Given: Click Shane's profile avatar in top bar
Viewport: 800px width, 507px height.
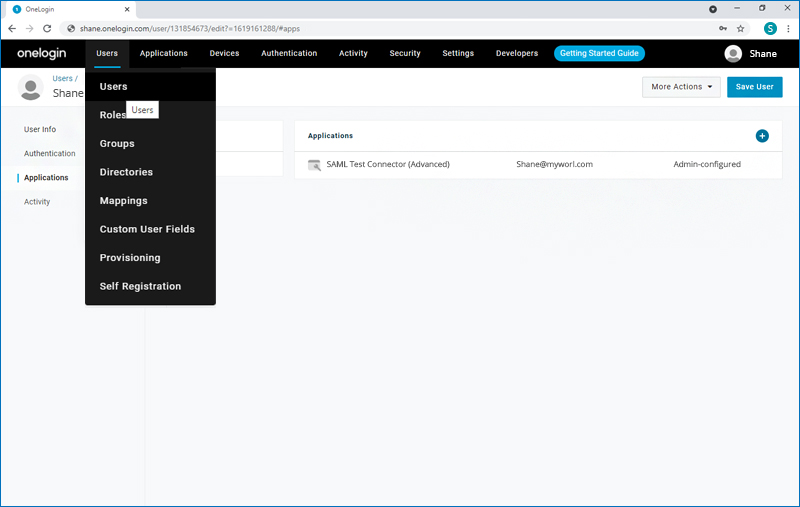Looking at the screenshot, I should 734,54.
